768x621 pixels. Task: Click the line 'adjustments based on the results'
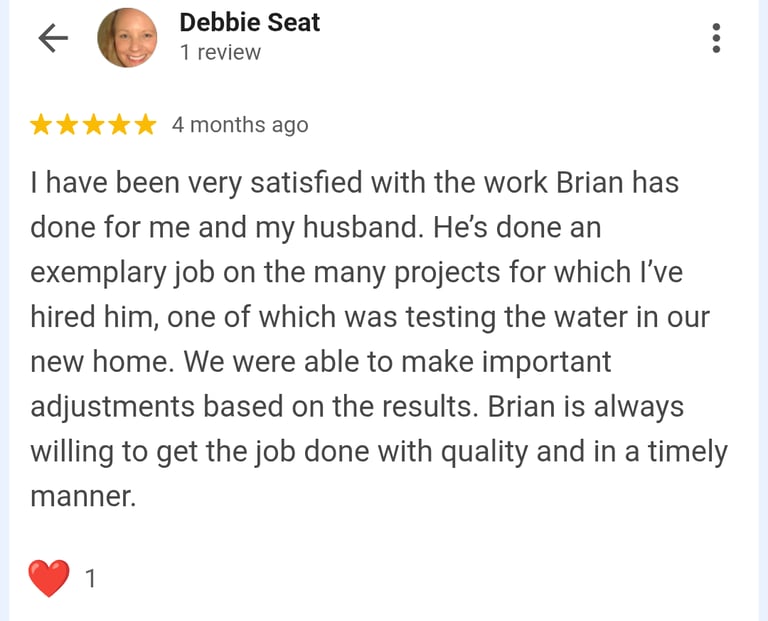(x=254, y=407)
